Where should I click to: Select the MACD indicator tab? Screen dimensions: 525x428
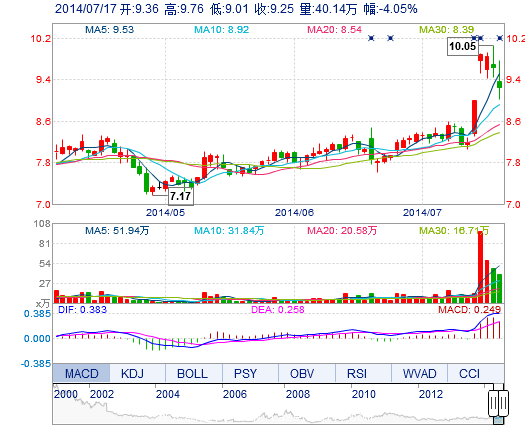[x=81, y=373]
